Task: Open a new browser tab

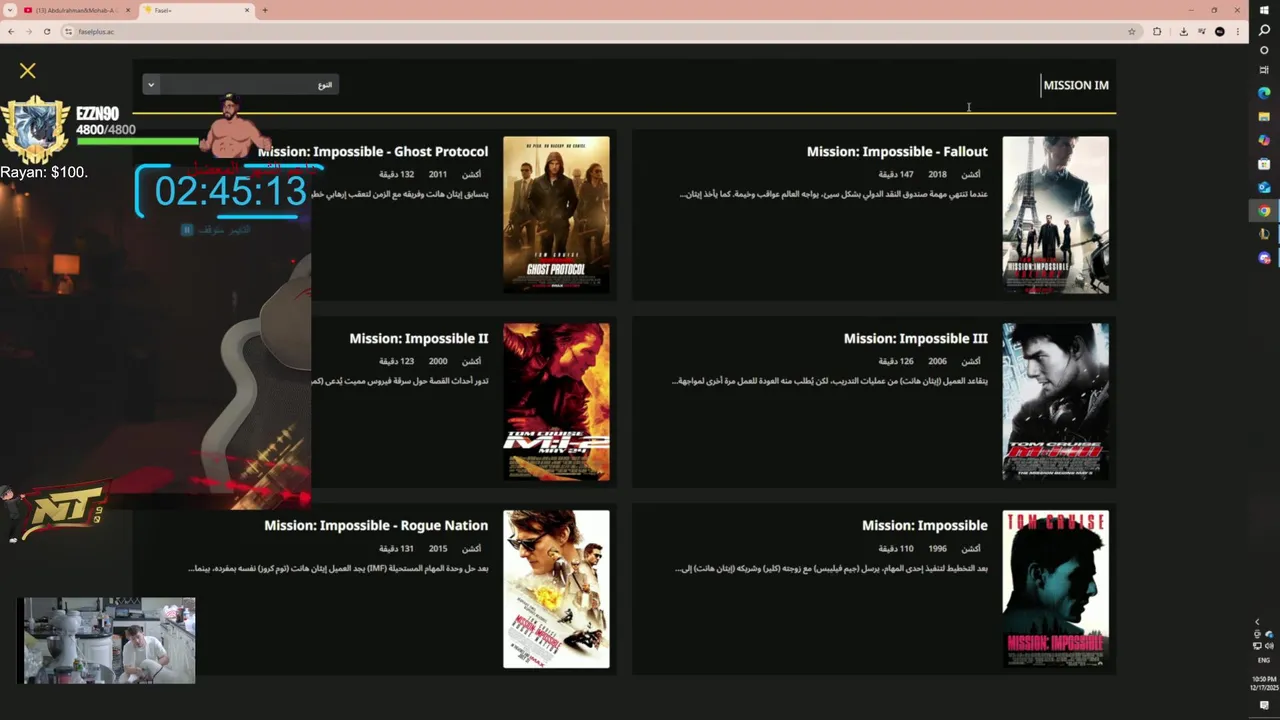Action: coord(265,10)
